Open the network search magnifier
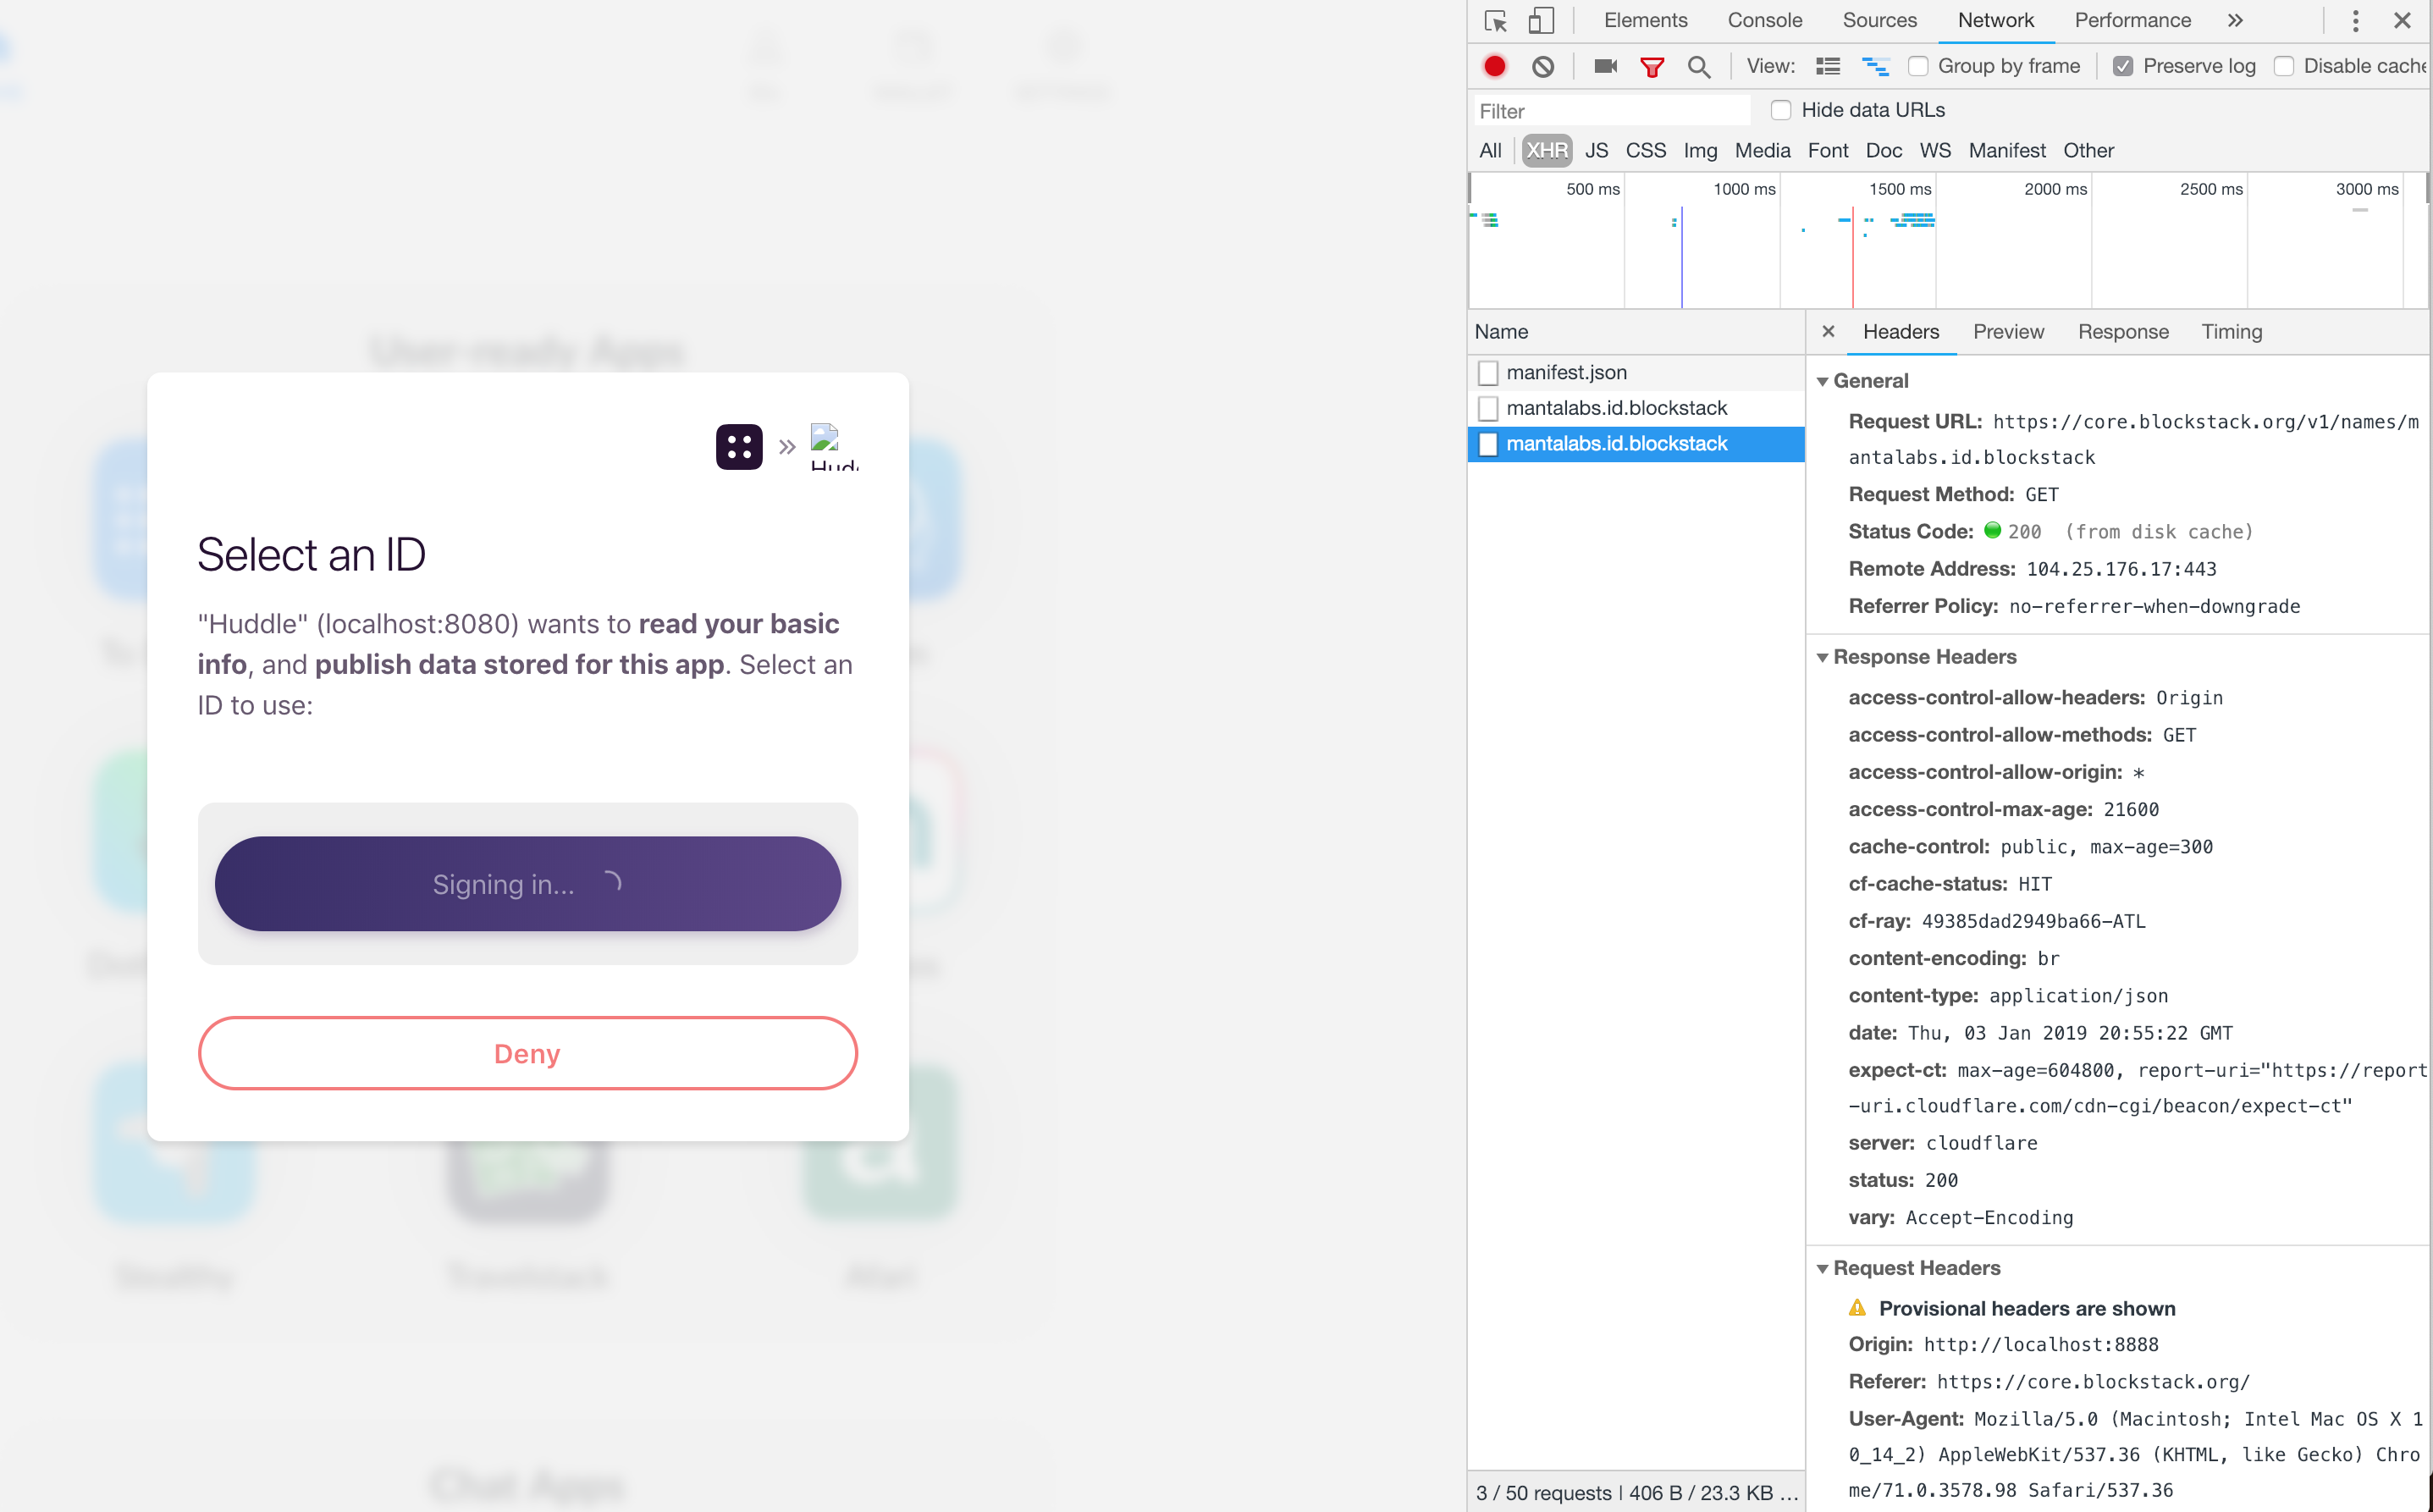 pyautogui.click(x=1698, y=66)
